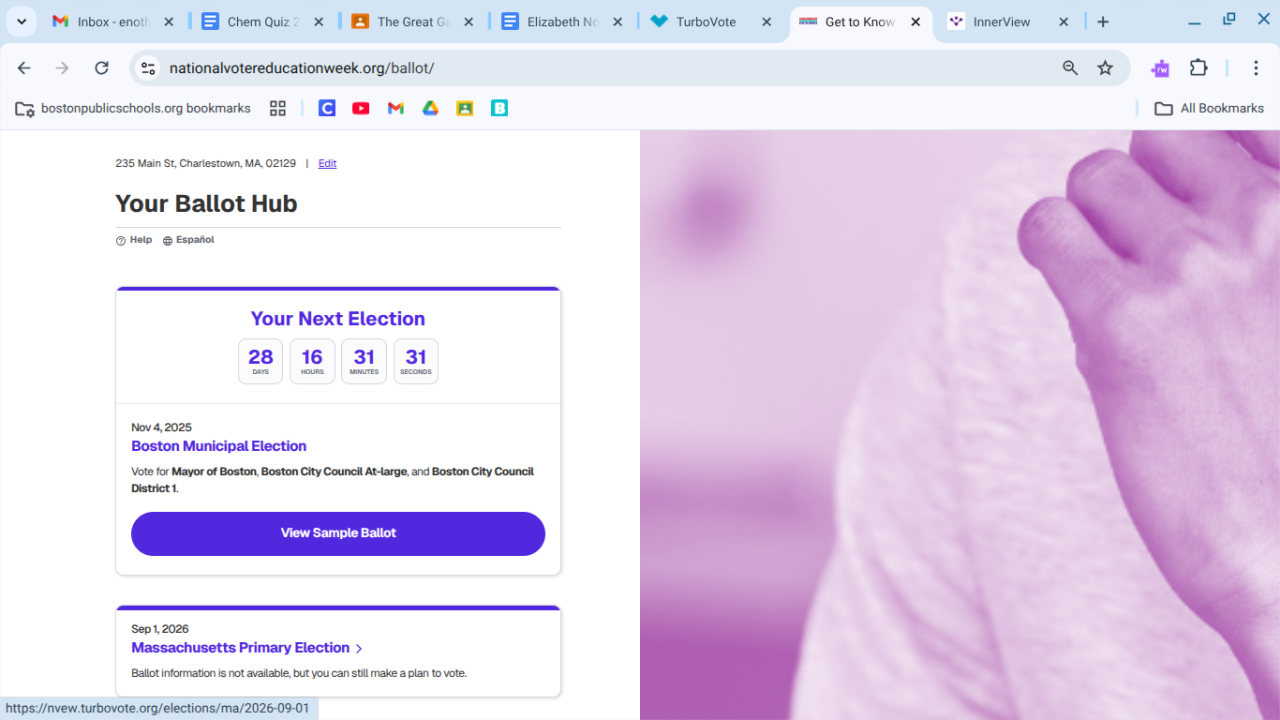Open the Massachusetts Primary Election link
This screenshot has height=720, width=1280.
pos(240,648)
